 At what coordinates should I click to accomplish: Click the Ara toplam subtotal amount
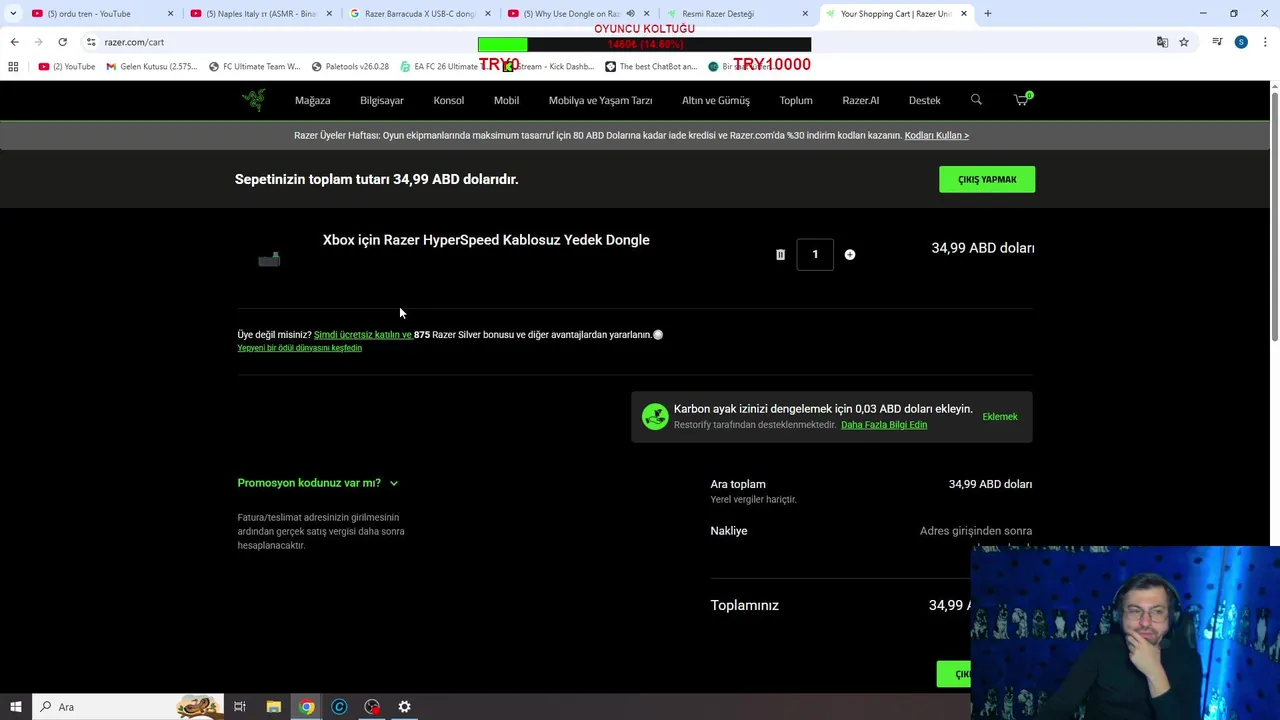point(990,484)
